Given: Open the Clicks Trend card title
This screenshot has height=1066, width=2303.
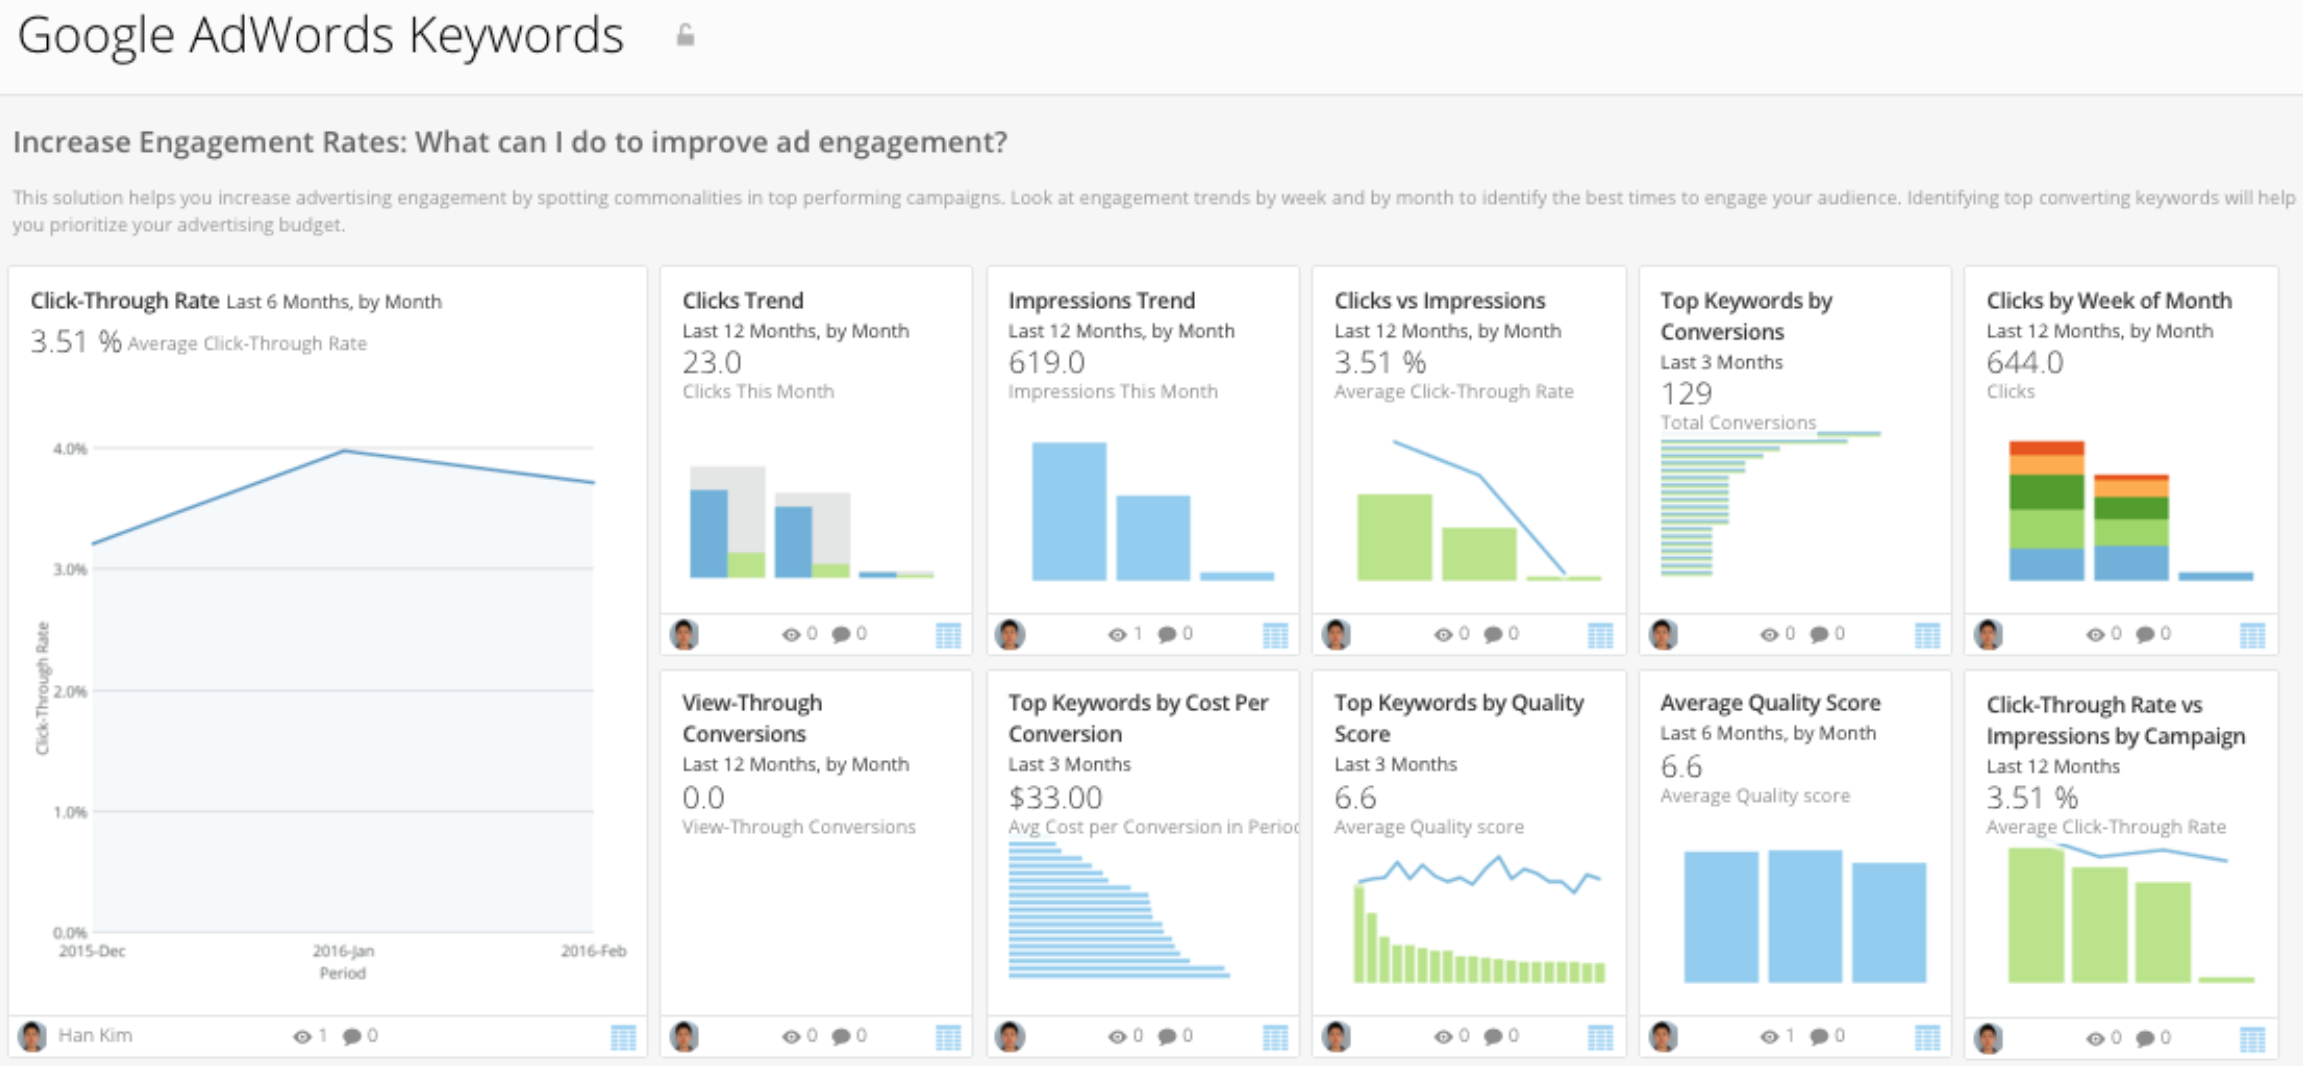Looking at the screenshot, I should click(742, 301).
